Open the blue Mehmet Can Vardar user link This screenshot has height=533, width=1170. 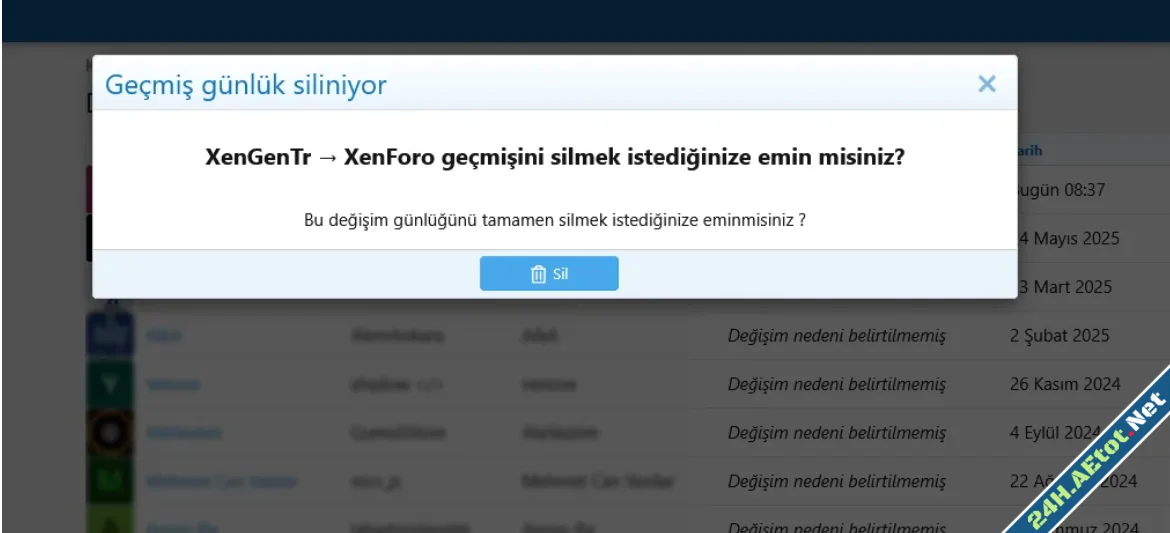tap(222, 481)
